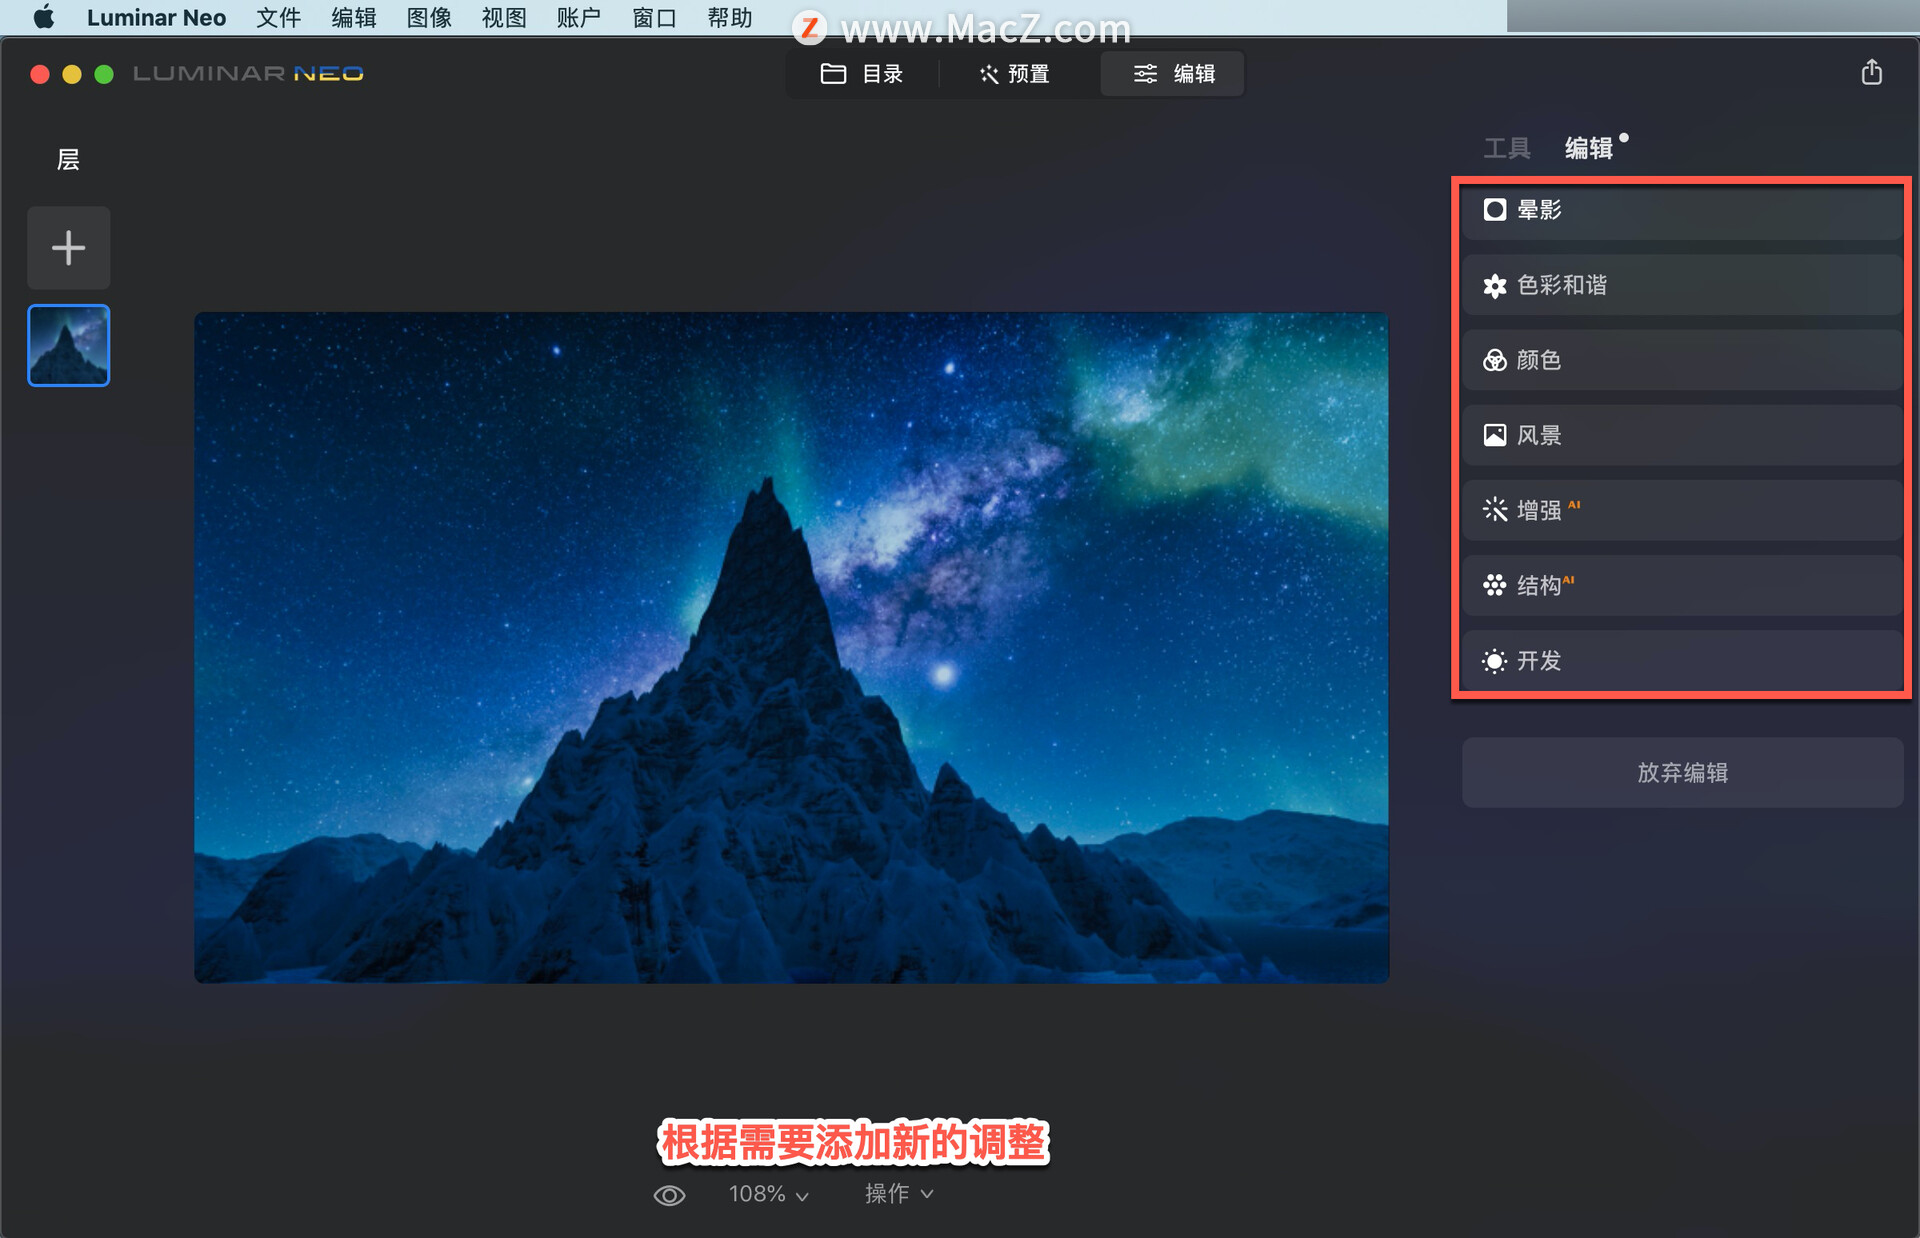This screenshot has height=1238, width=1920.
Task: Switch to the top 编辑 edit tab
Action: coord(1173,74)
